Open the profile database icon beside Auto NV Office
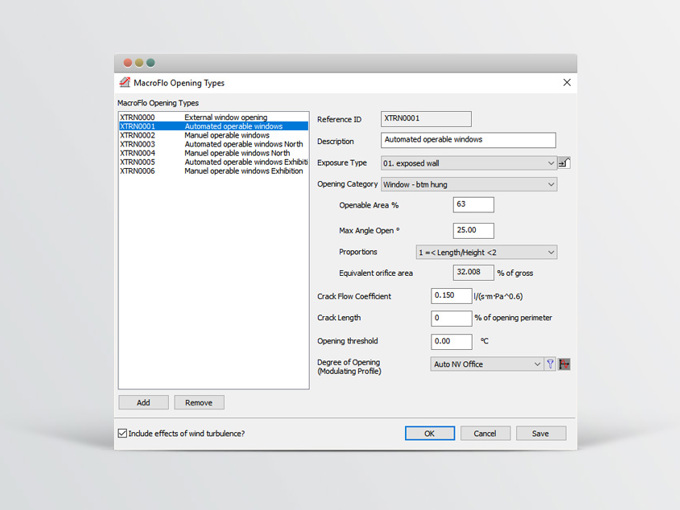Image resolution: width=680 pixels, height=510 pixels. (x=564, y=364)
